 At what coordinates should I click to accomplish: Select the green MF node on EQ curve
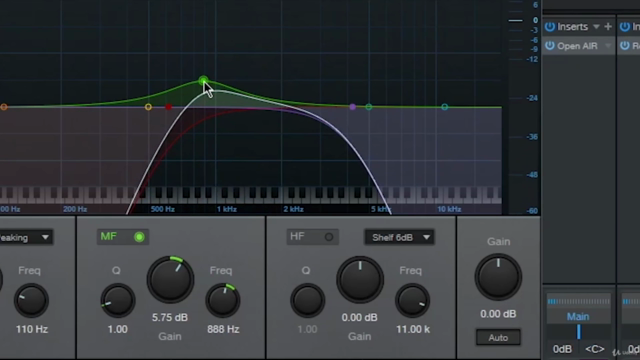[x=203, y=80]
